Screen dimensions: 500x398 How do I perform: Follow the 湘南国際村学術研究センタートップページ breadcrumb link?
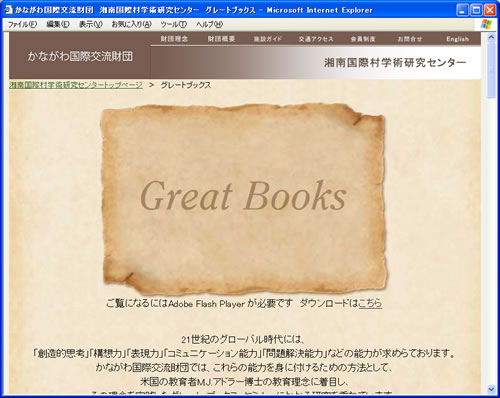[76, 85]
